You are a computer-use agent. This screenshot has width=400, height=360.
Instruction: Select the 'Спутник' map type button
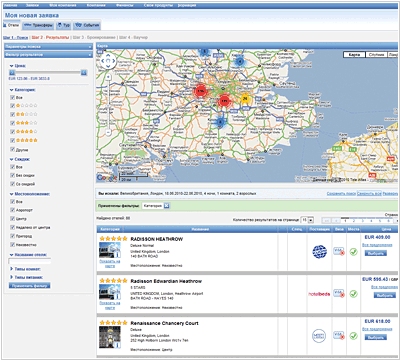pos(376,55)
